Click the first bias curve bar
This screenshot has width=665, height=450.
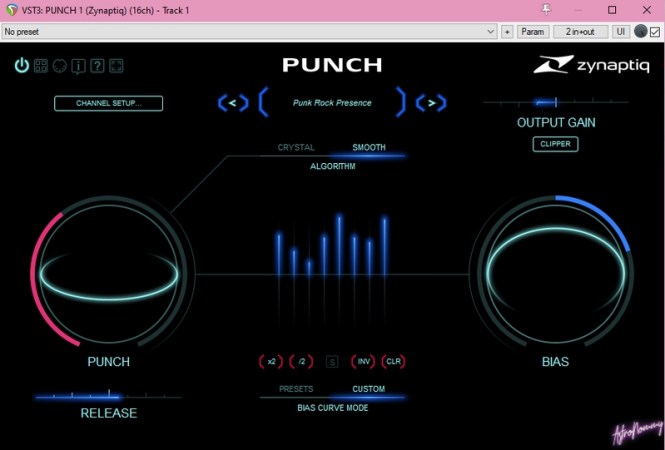click(279, 253)
